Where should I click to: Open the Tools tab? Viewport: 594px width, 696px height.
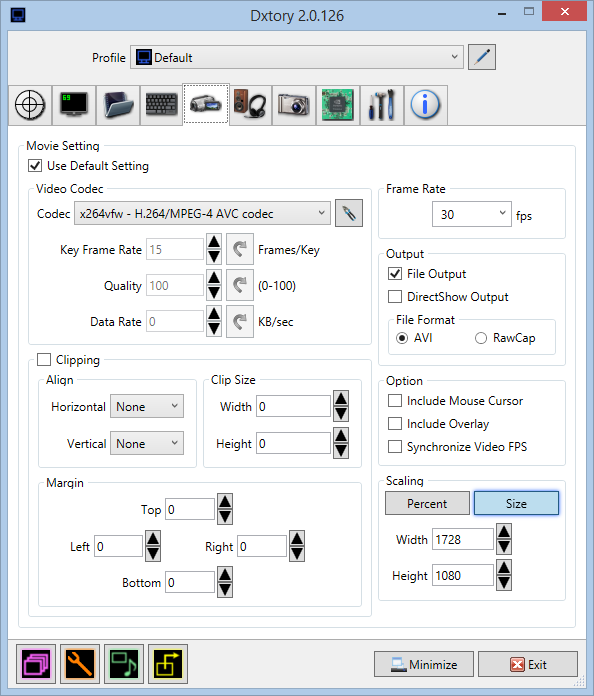382,105
